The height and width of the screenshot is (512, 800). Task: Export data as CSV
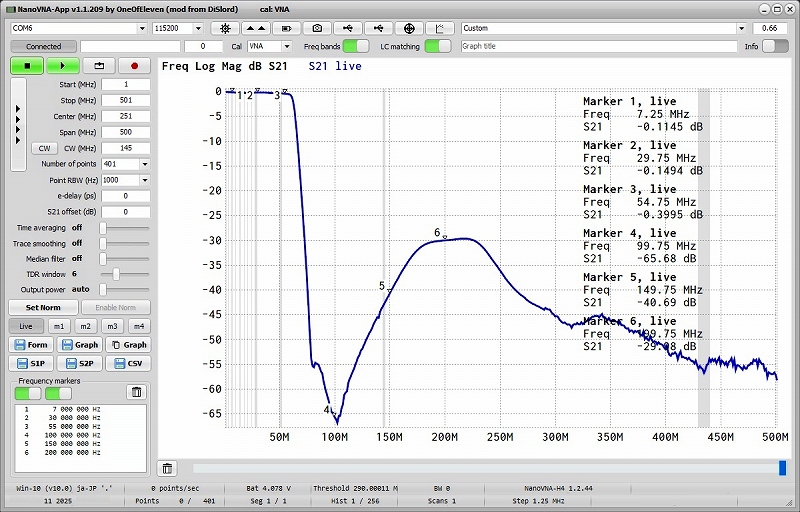130,363
